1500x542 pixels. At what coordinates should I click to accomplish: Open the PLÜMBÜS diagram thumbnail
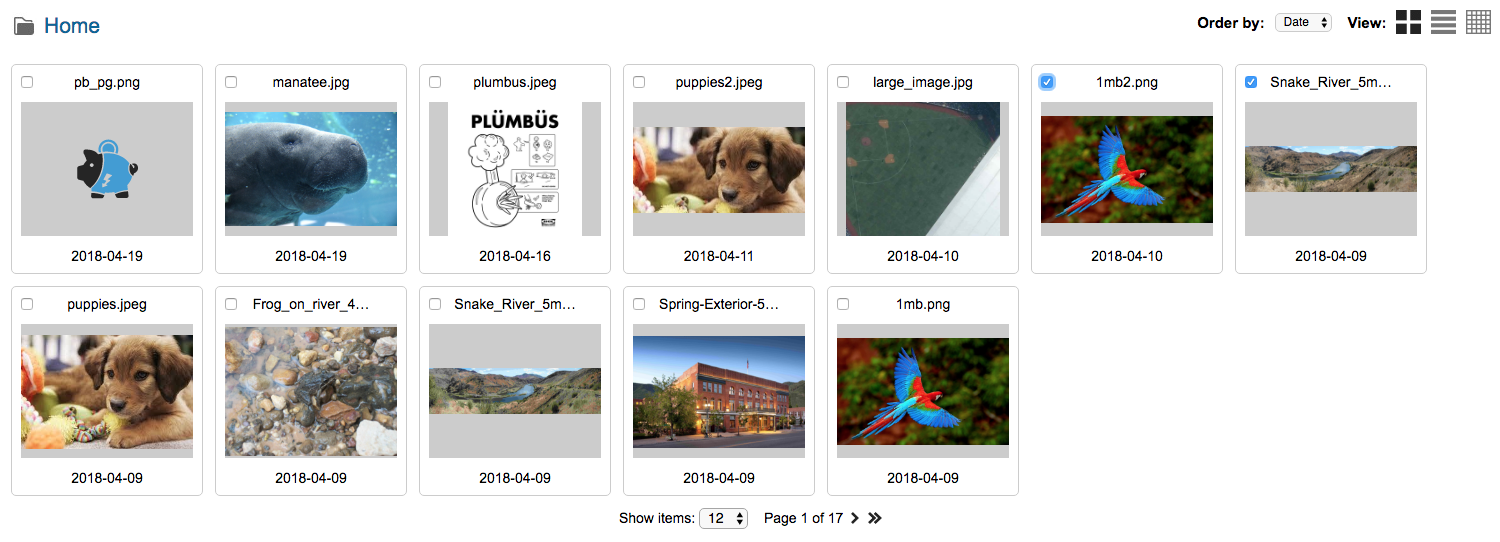pos(515,169)
